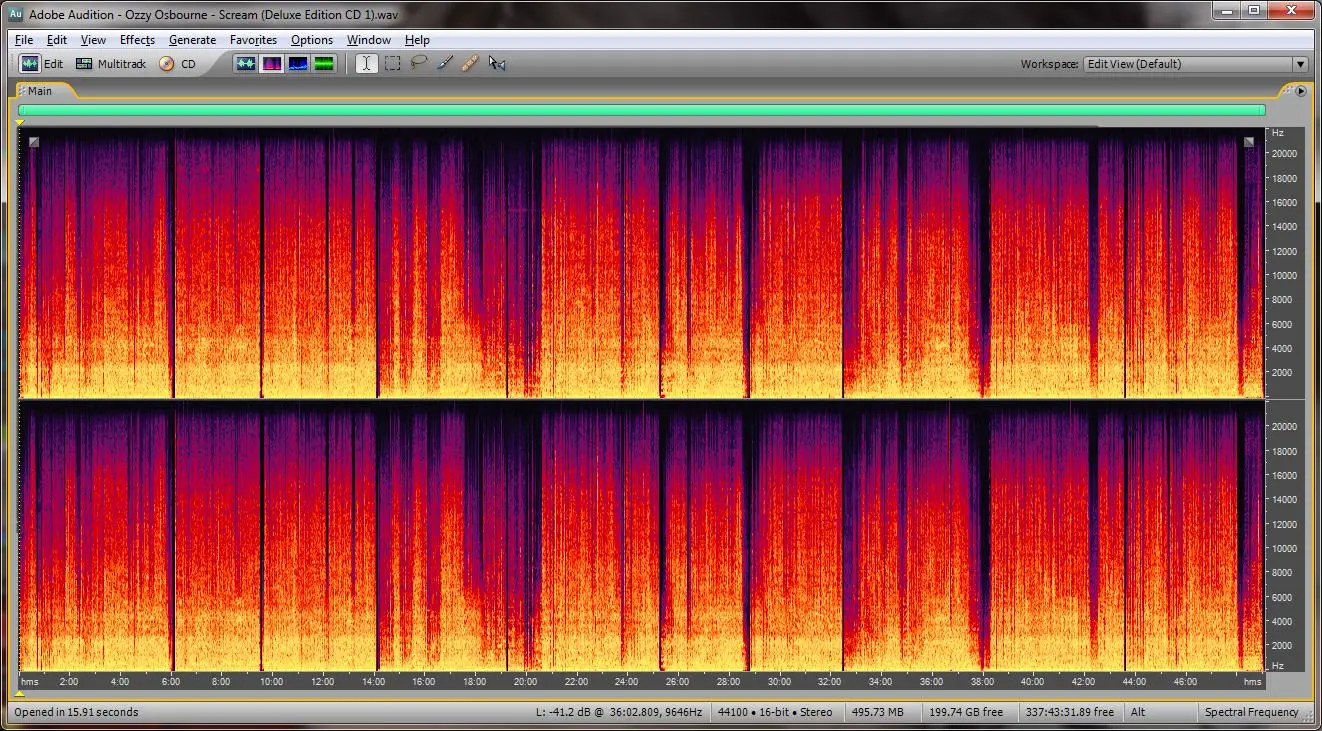Open the File menu

pyautogui.click(x=24, y=40)
